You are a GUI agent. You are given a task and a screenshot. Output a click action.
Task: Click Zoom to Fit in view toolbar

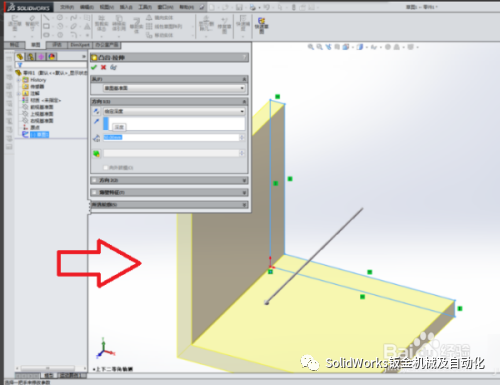click(311, 47)
